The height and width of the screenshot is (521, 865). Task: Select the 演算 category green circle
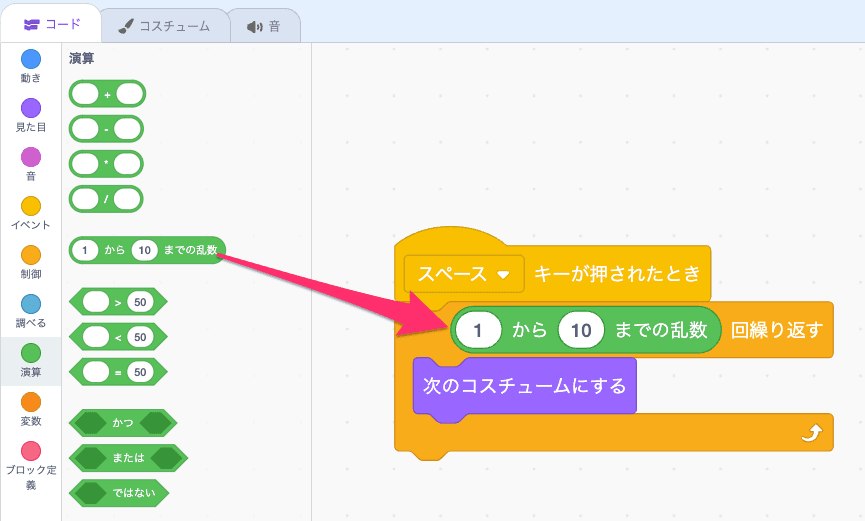click(x=31, y=353)
